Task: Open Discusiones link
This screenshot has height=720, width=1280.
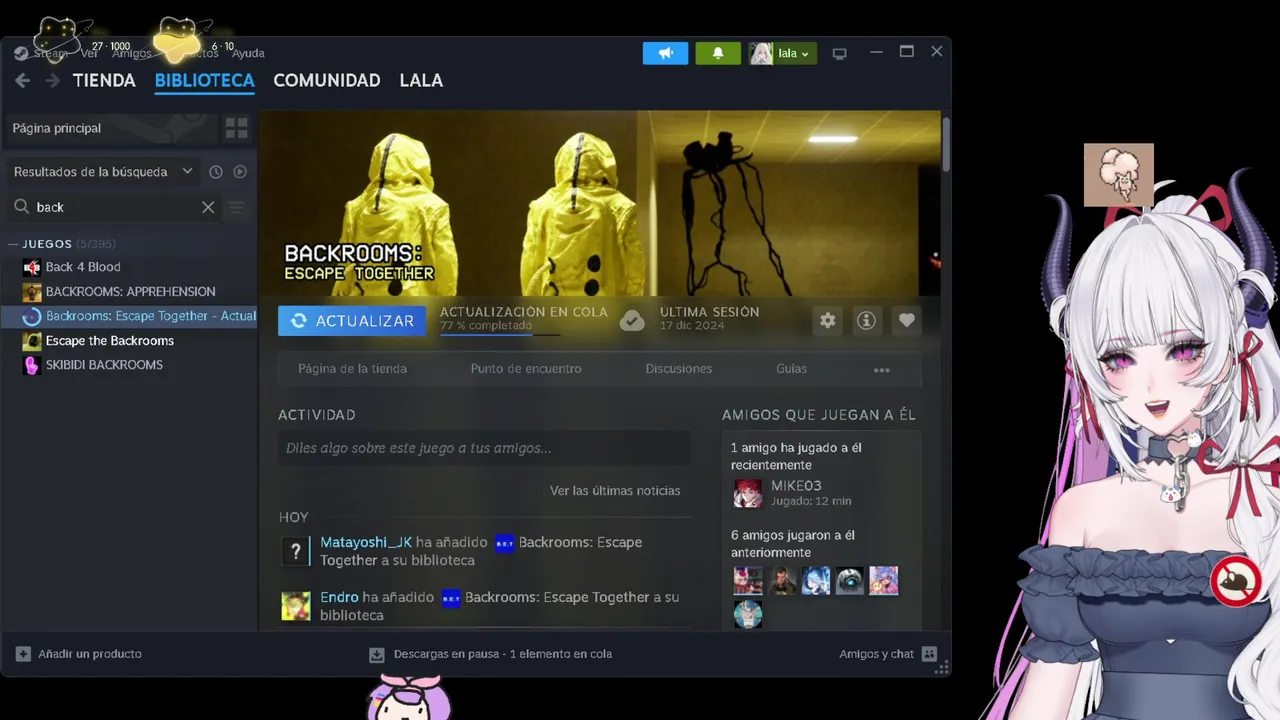Action: [x=679, y=369]
